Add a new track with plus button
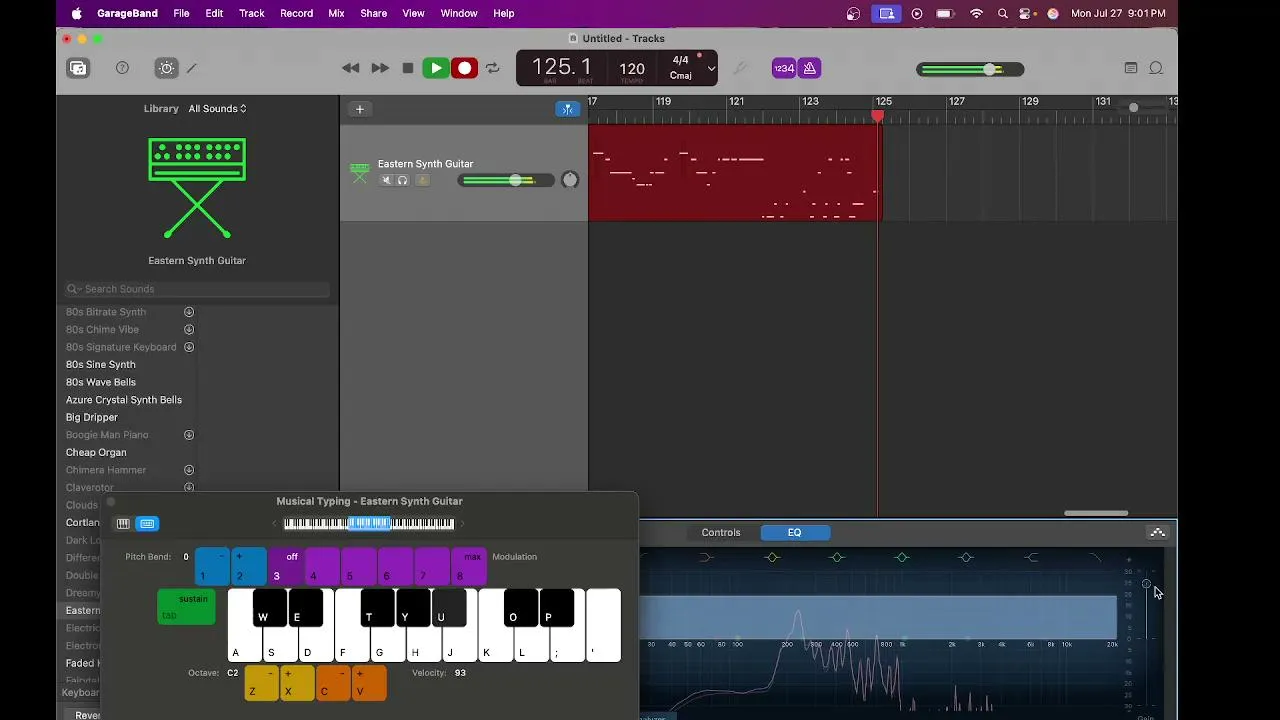Viewport: 1280px width, 720px height. coord(360,109)
